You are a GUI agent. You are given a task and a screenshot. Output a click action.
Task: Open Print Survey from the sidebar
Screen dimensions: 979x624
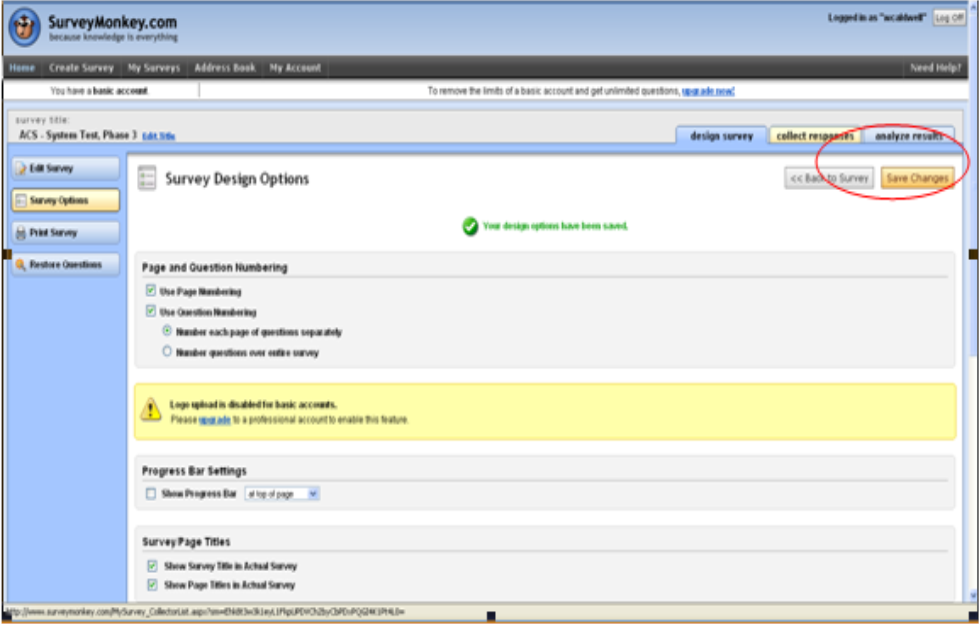[65, 232]
